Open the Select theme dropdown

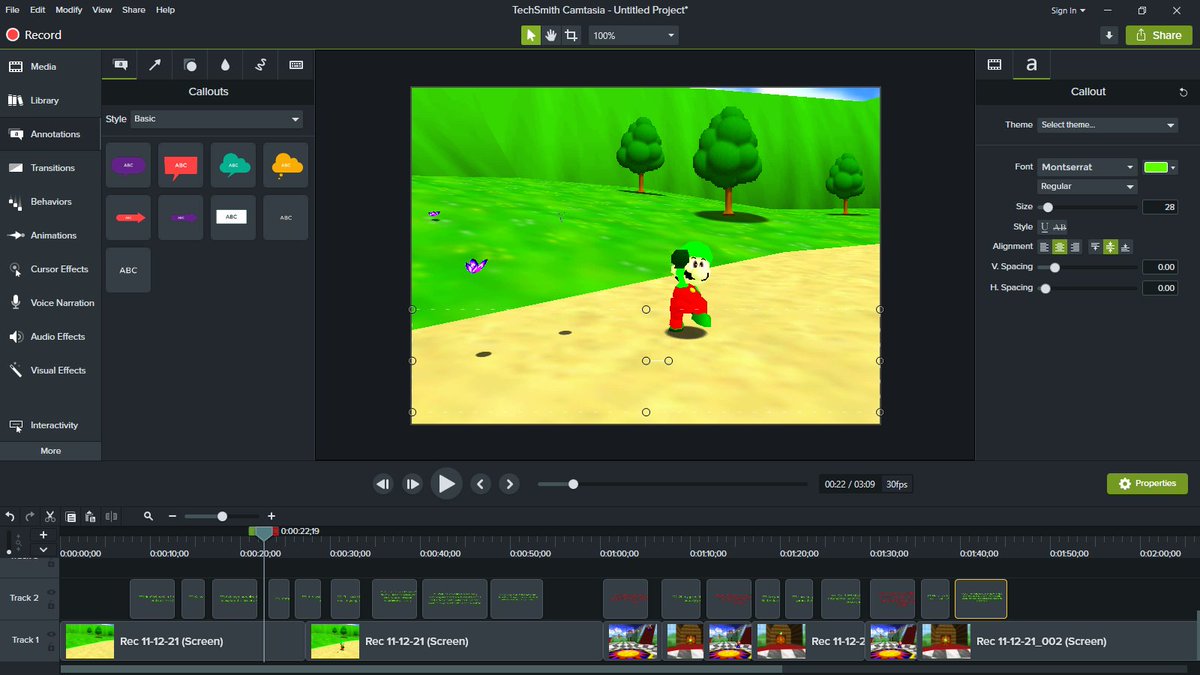[x=1107, y=125]
